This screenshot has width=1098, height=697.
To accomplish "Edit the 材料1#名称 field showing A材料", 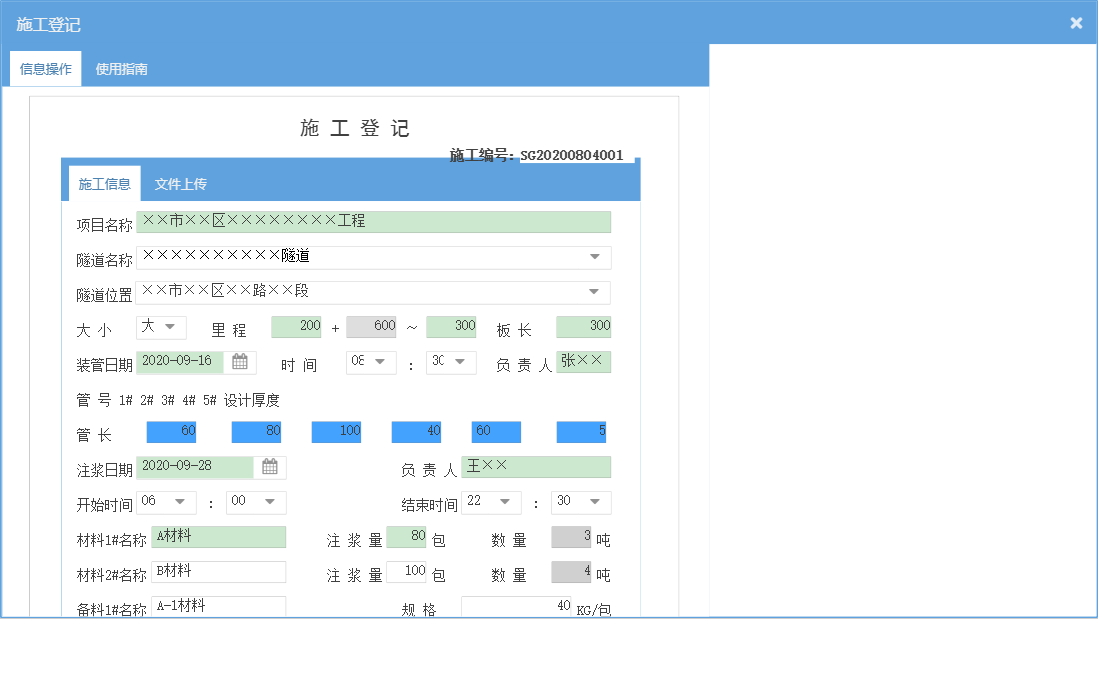I will [219, 537].
